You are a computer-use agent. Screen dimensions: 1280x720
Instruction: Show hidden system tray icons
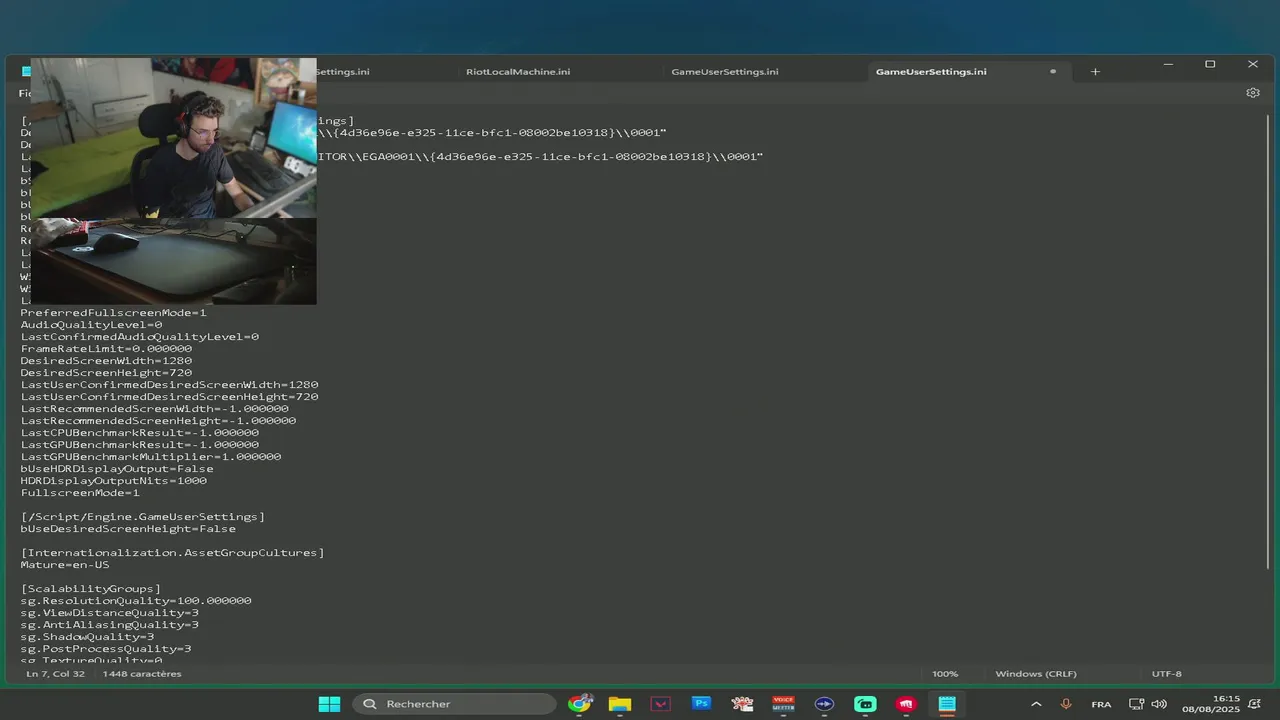[1036, 704]
